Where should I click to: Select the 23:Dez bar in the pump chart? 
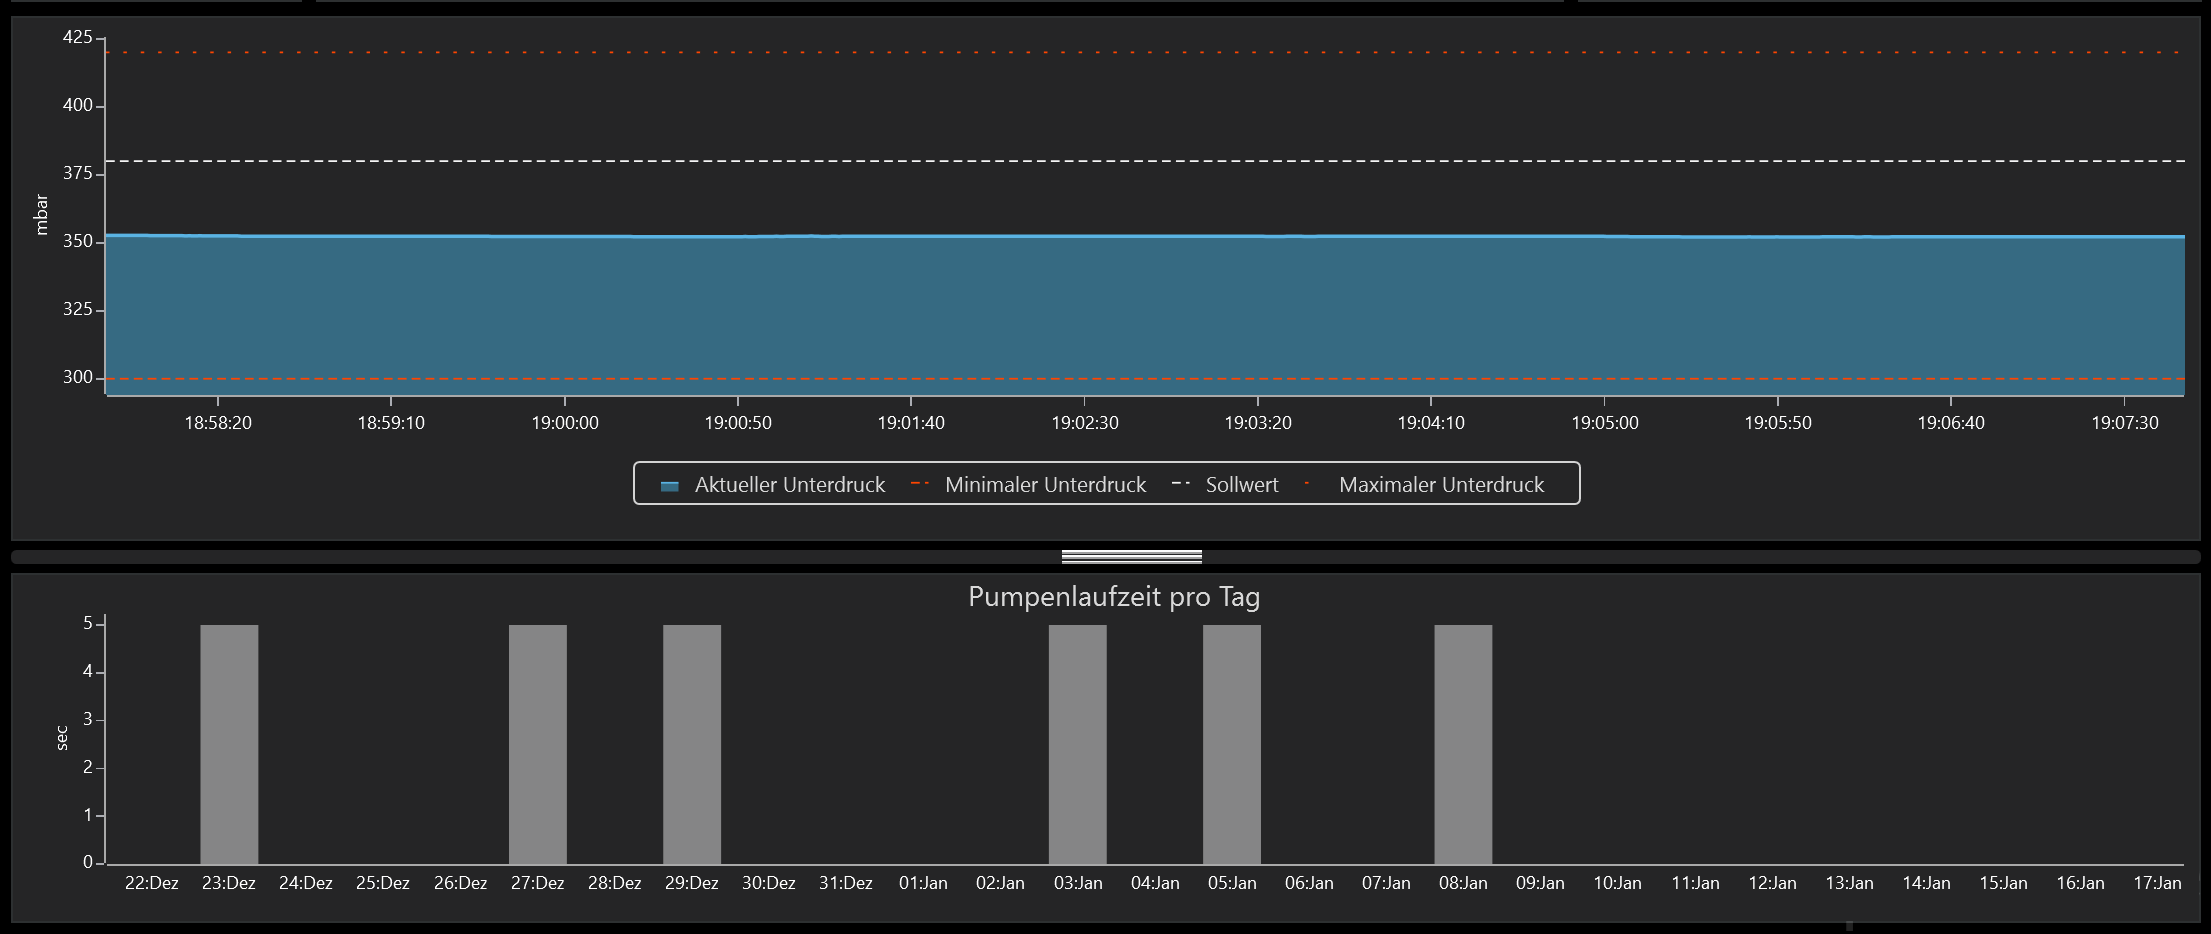click(x=229, y=744)
